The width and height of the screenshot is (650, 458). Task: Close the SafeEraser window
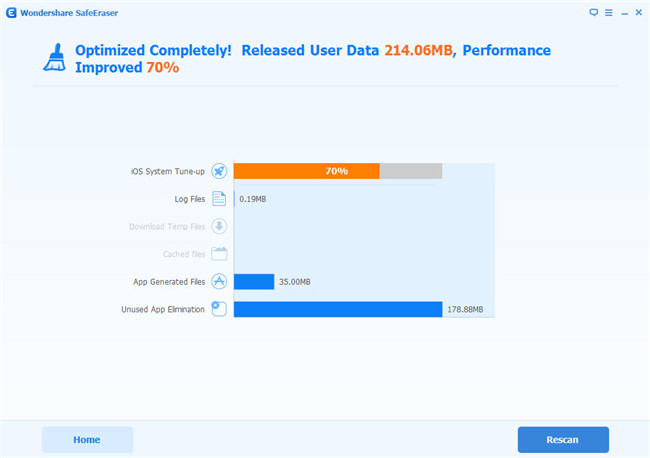tap(639, 12)
